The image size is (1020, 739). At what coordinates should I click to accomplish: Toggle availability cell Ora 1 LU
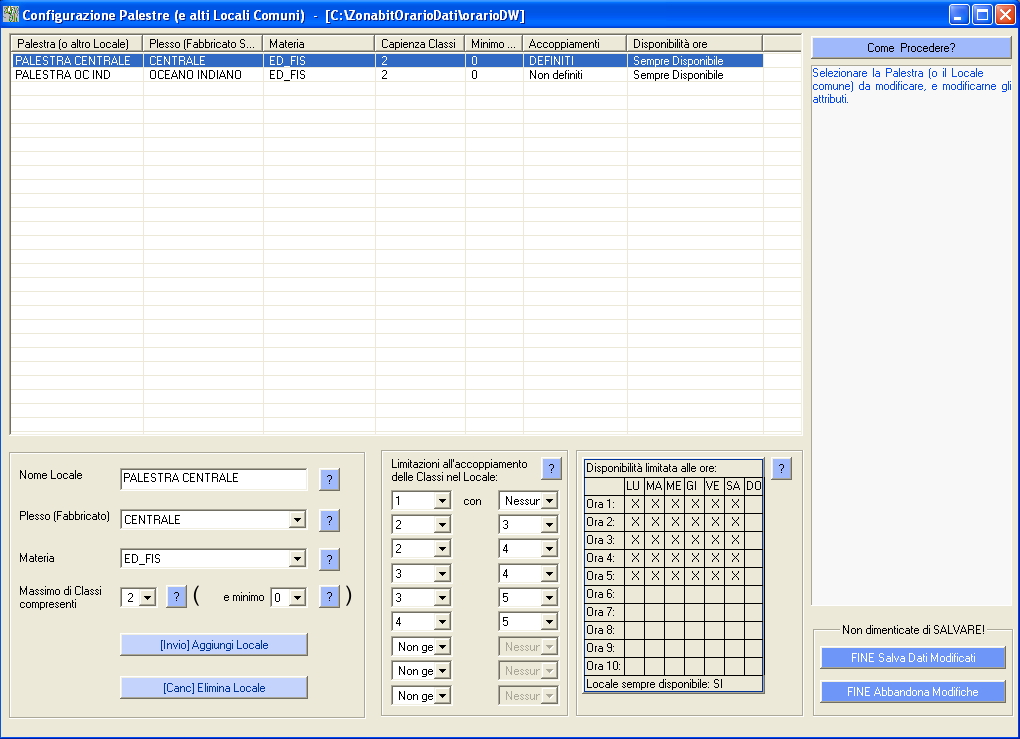pyautogui.click(x=635, y=504)
